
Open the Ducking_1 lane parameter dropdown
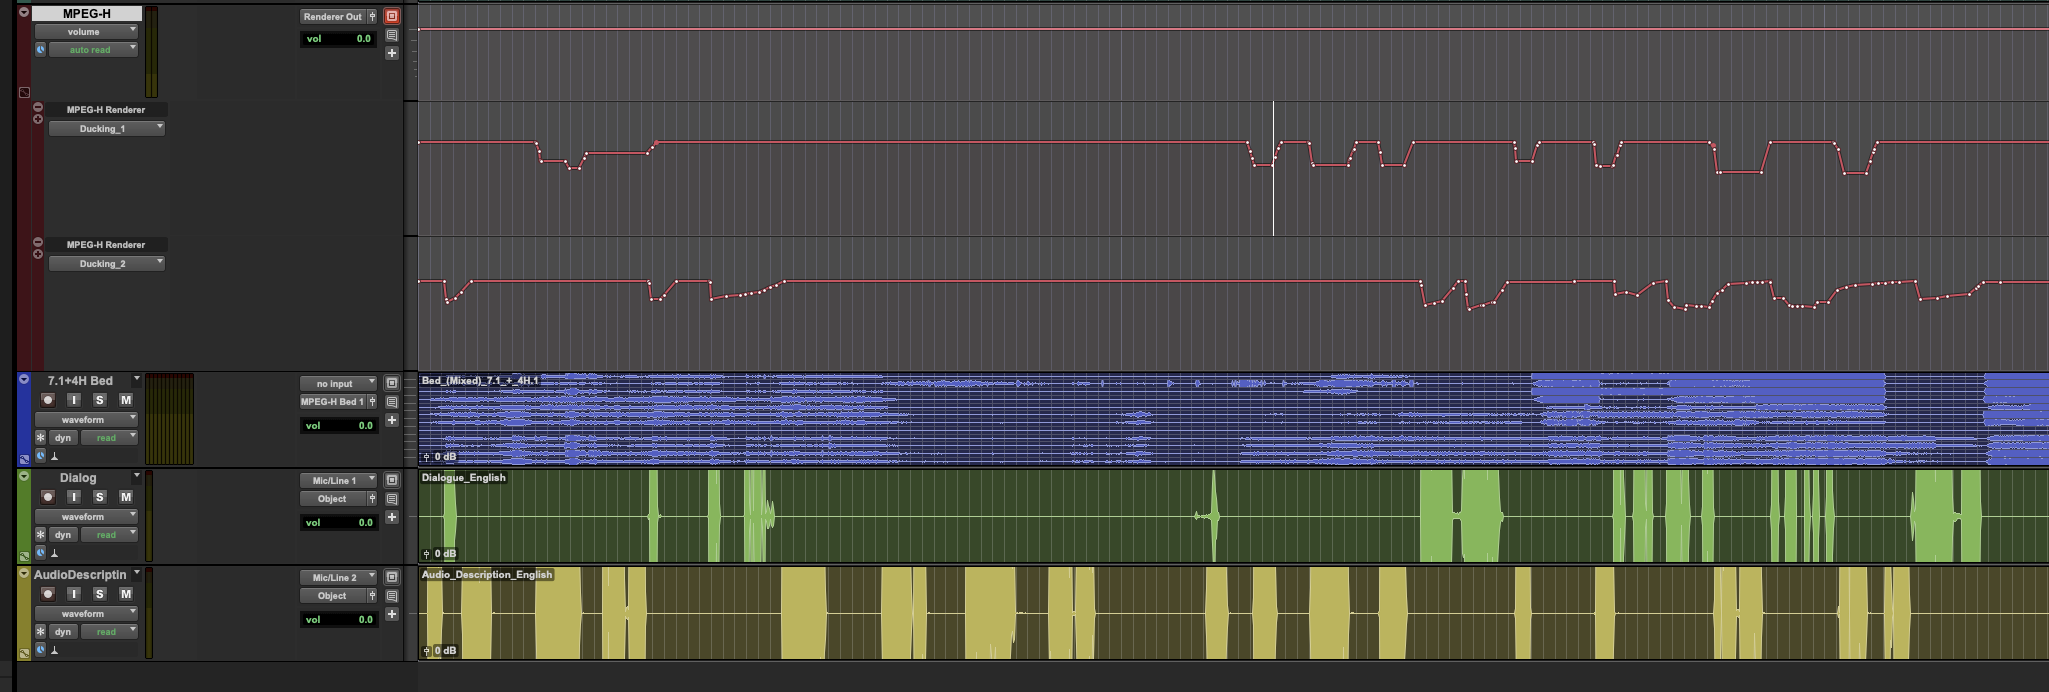[x=107, y=128]
